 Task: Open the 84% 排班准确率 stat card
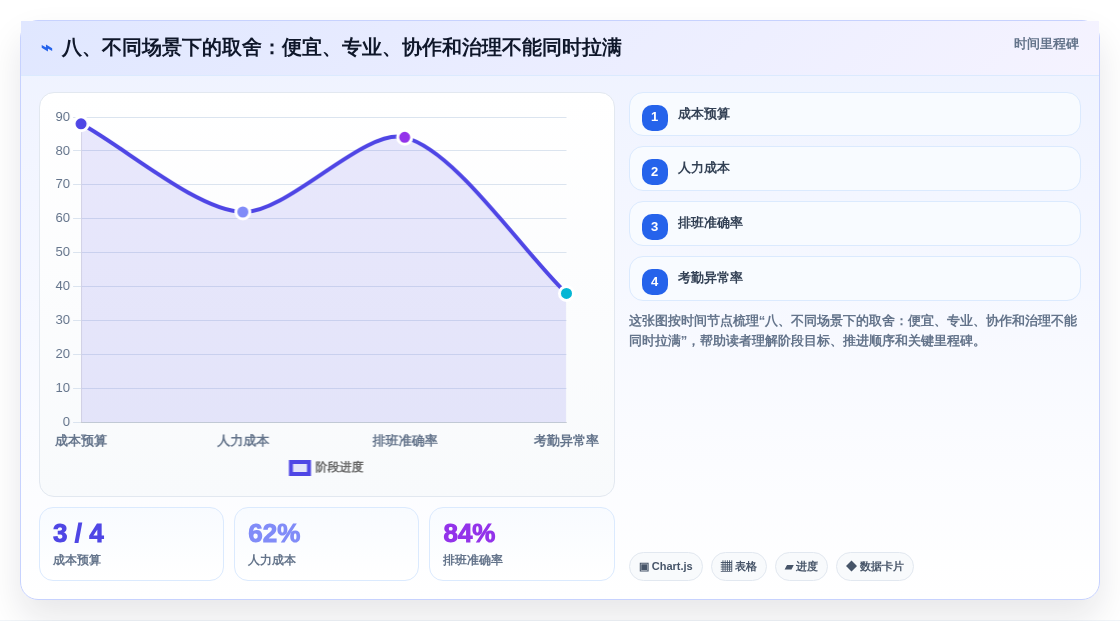click(521, 544)
